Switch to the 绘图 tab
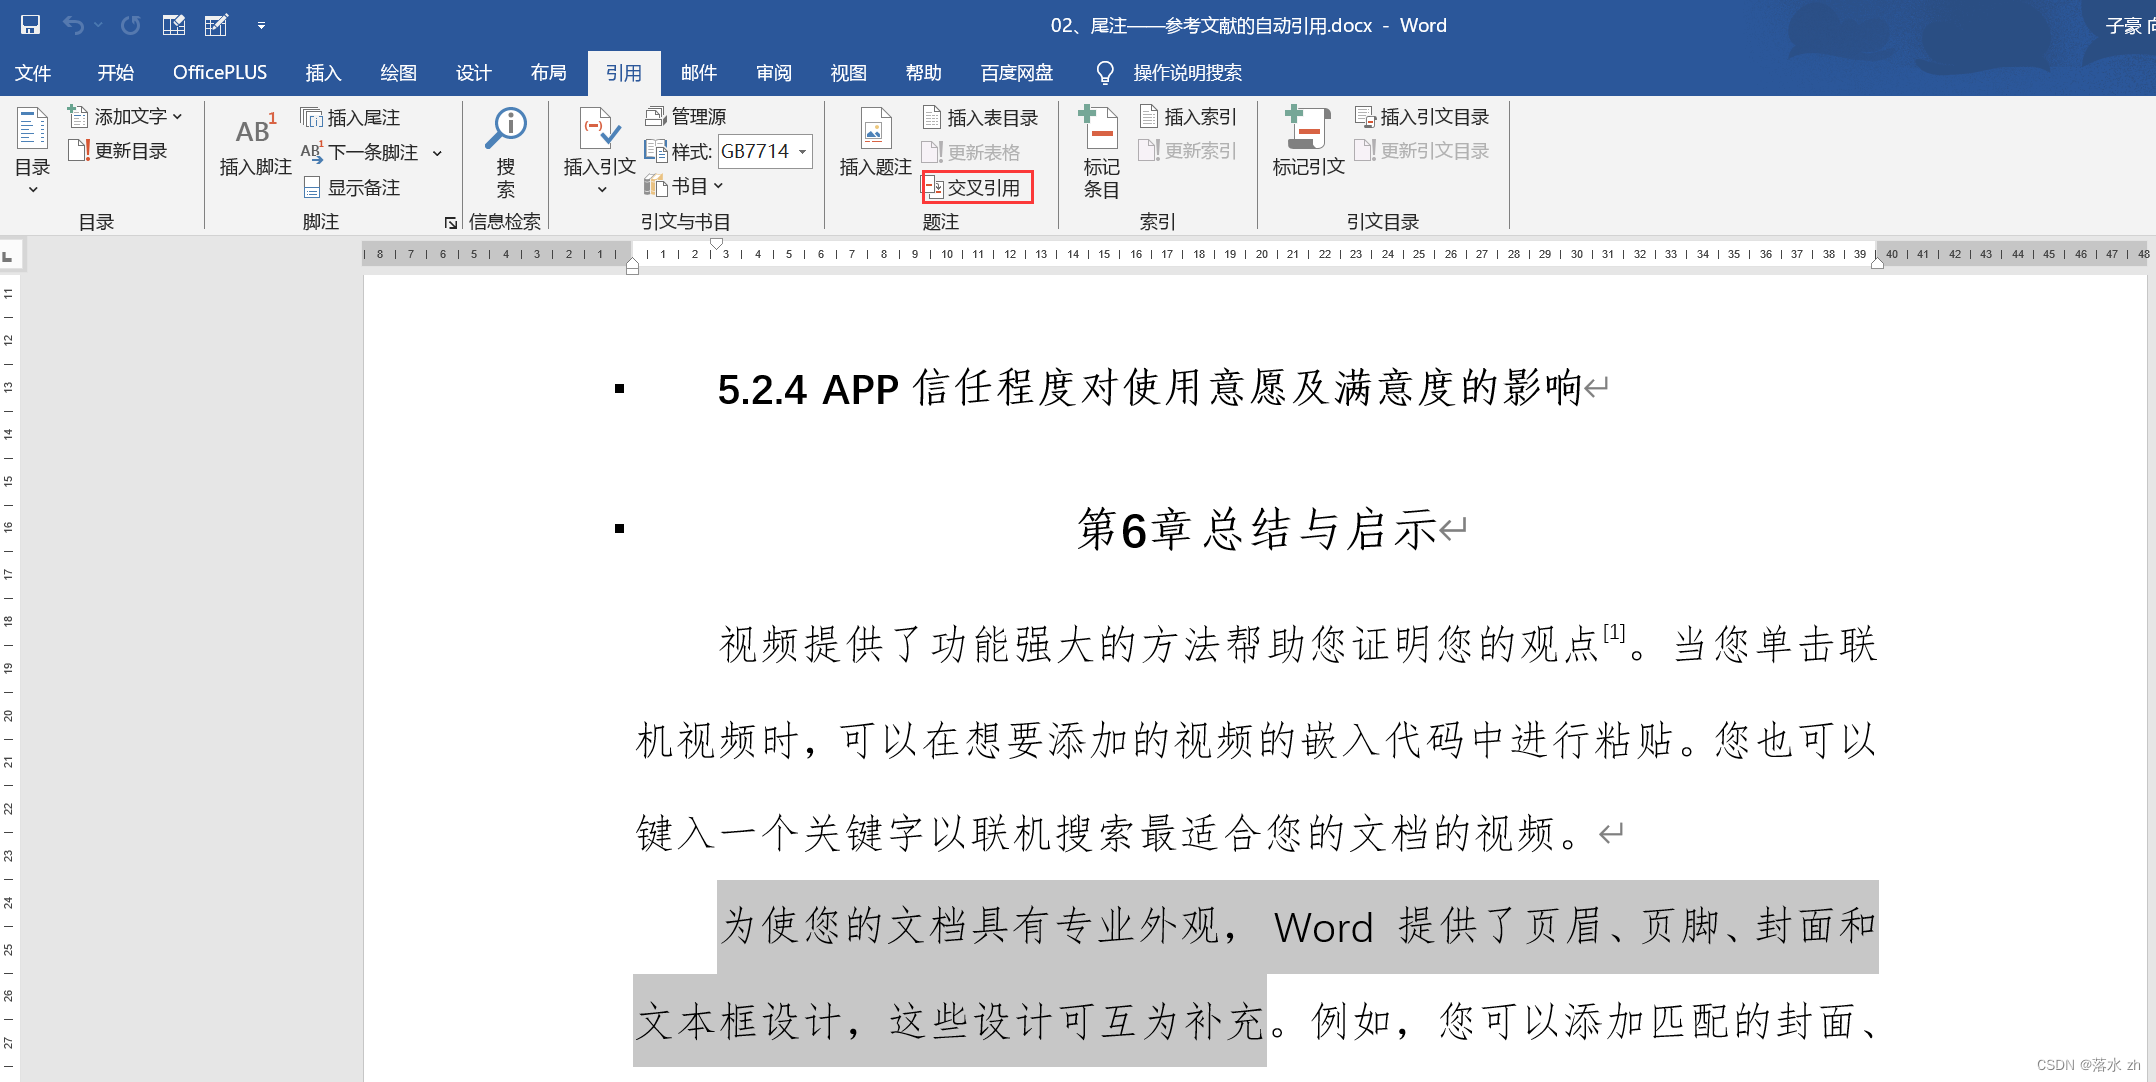 [x=398, y=73]
